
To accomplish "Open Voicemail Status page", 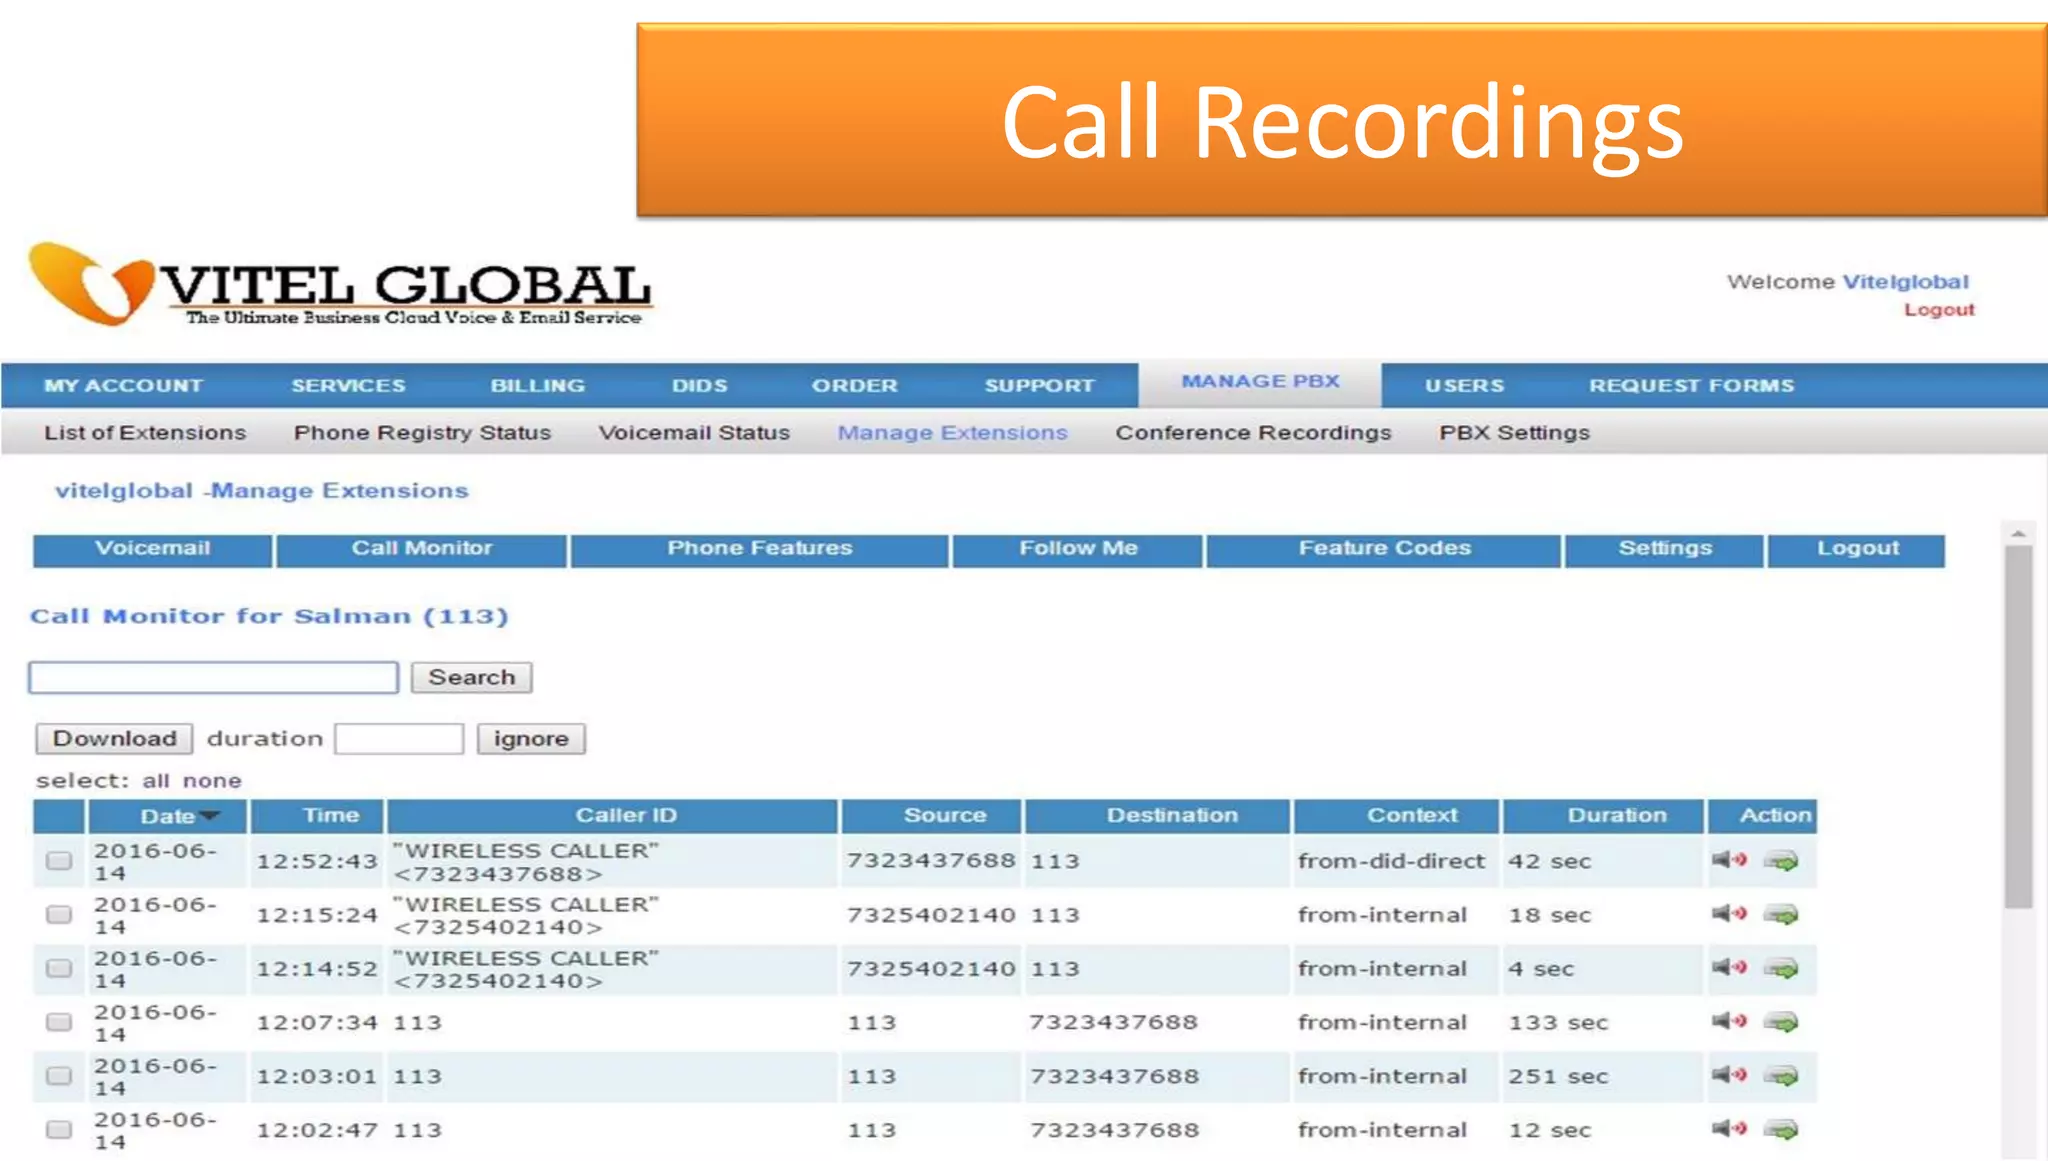I will pyautogui.click(x=694, y=433).
